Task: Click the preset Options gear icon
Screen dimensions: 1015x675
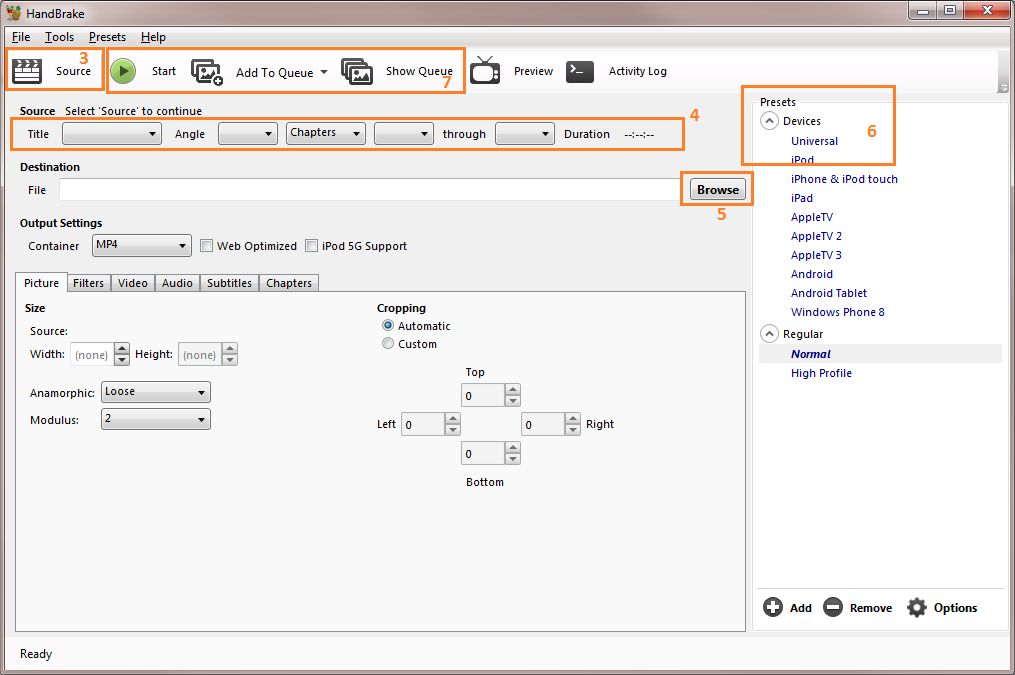Action: [917, 607]
